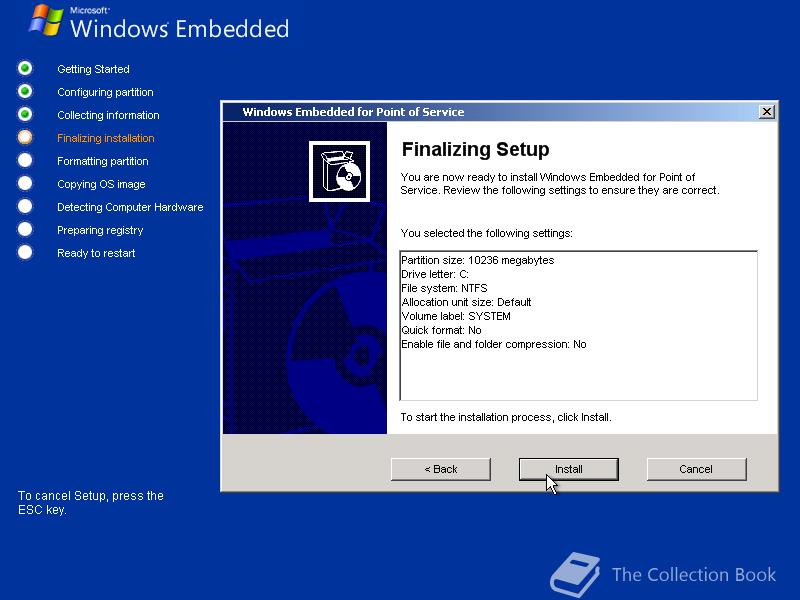This screenshot has width=800, height=600.
Task: Click the orange 'Finalizing installation' step label
Action: (106, 138)
